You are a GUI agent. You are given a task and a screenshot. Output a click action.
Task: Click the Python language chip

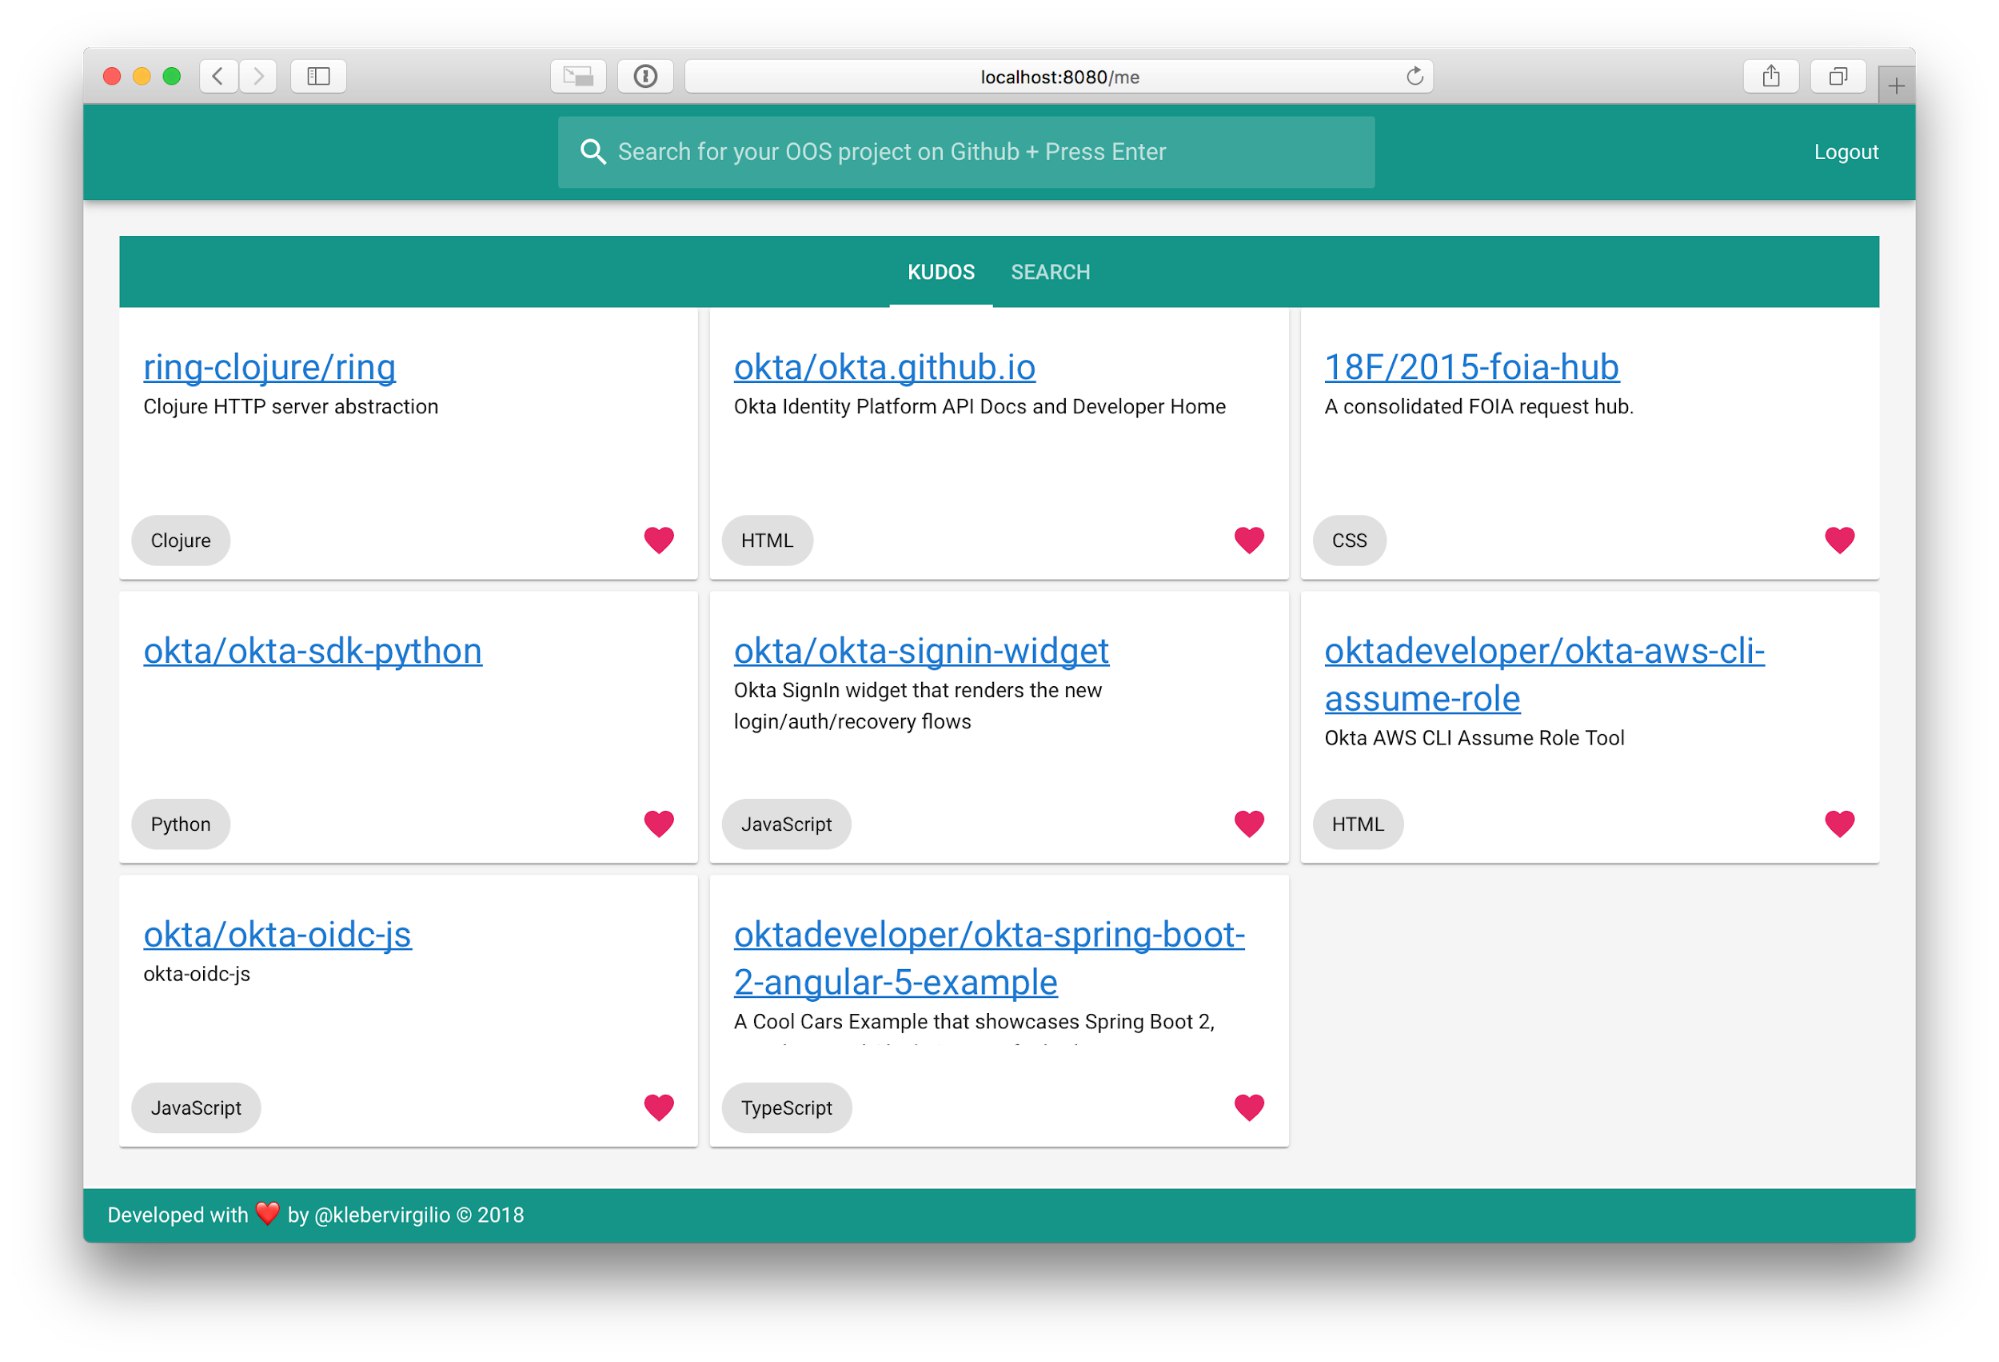pyautogui.click(x=180, y=825)
